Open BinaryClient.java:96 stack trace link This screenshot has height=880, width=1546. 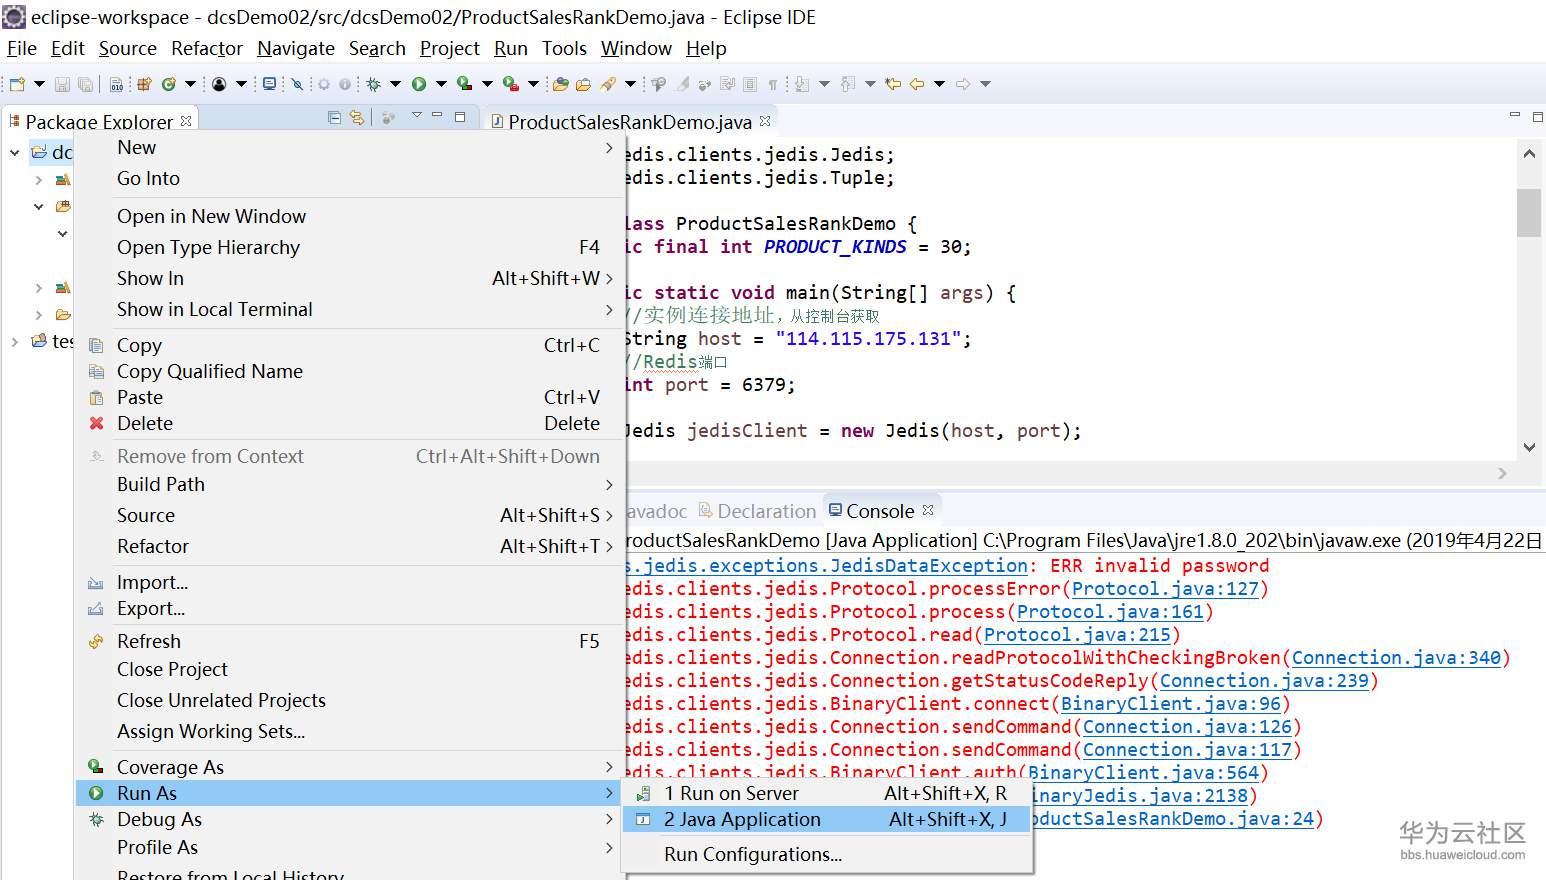coord(1171,704)
